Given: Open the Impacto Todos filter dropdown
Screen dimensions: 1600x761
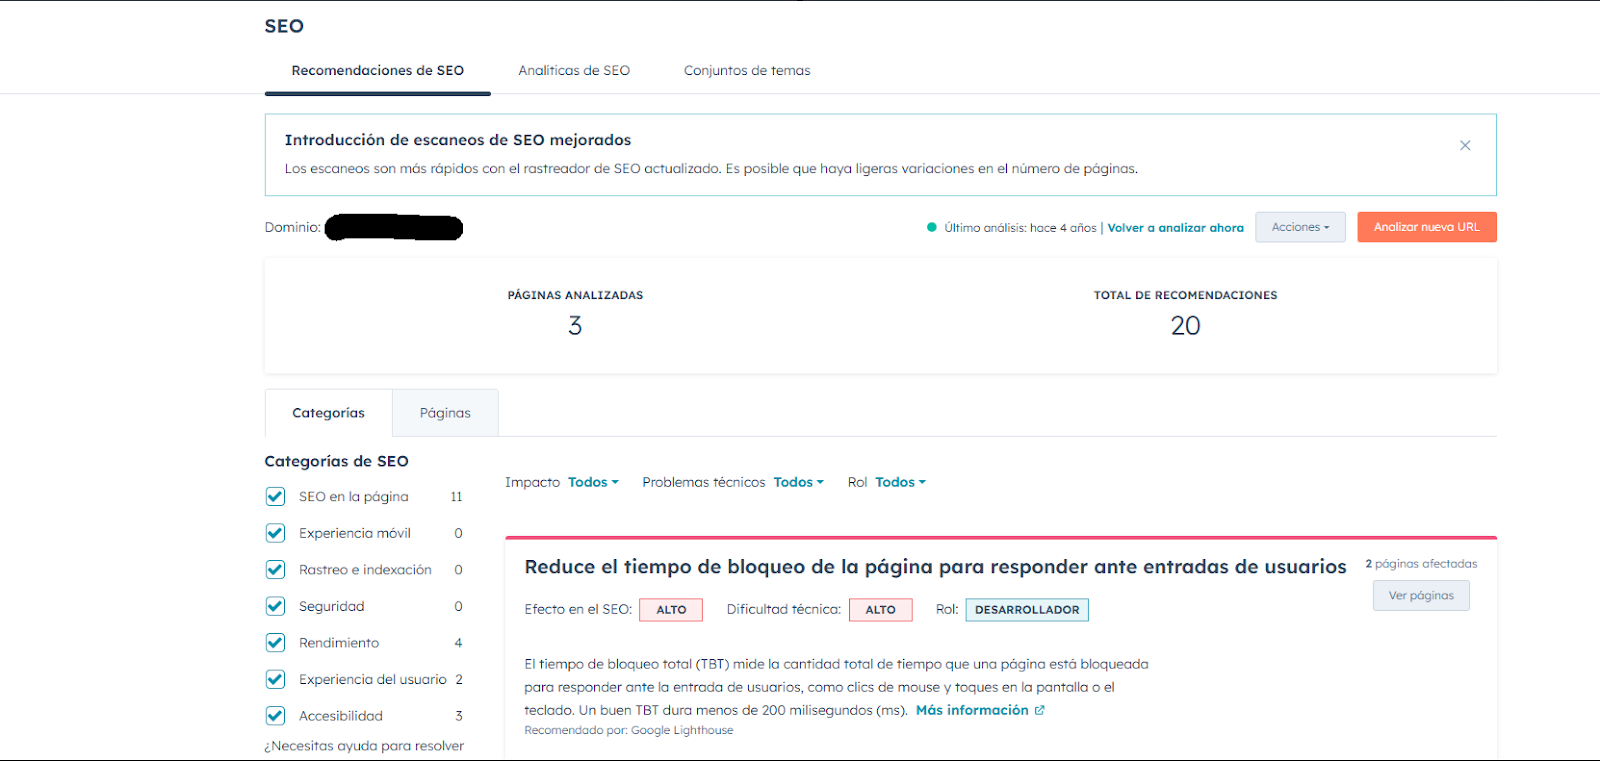Looking at the screenshot, I should tap(593, 482).
